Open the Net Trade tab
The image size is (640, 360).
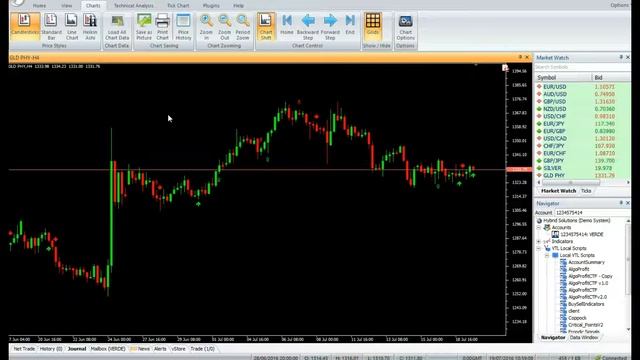pyautogui.click(x=24, y=349)
